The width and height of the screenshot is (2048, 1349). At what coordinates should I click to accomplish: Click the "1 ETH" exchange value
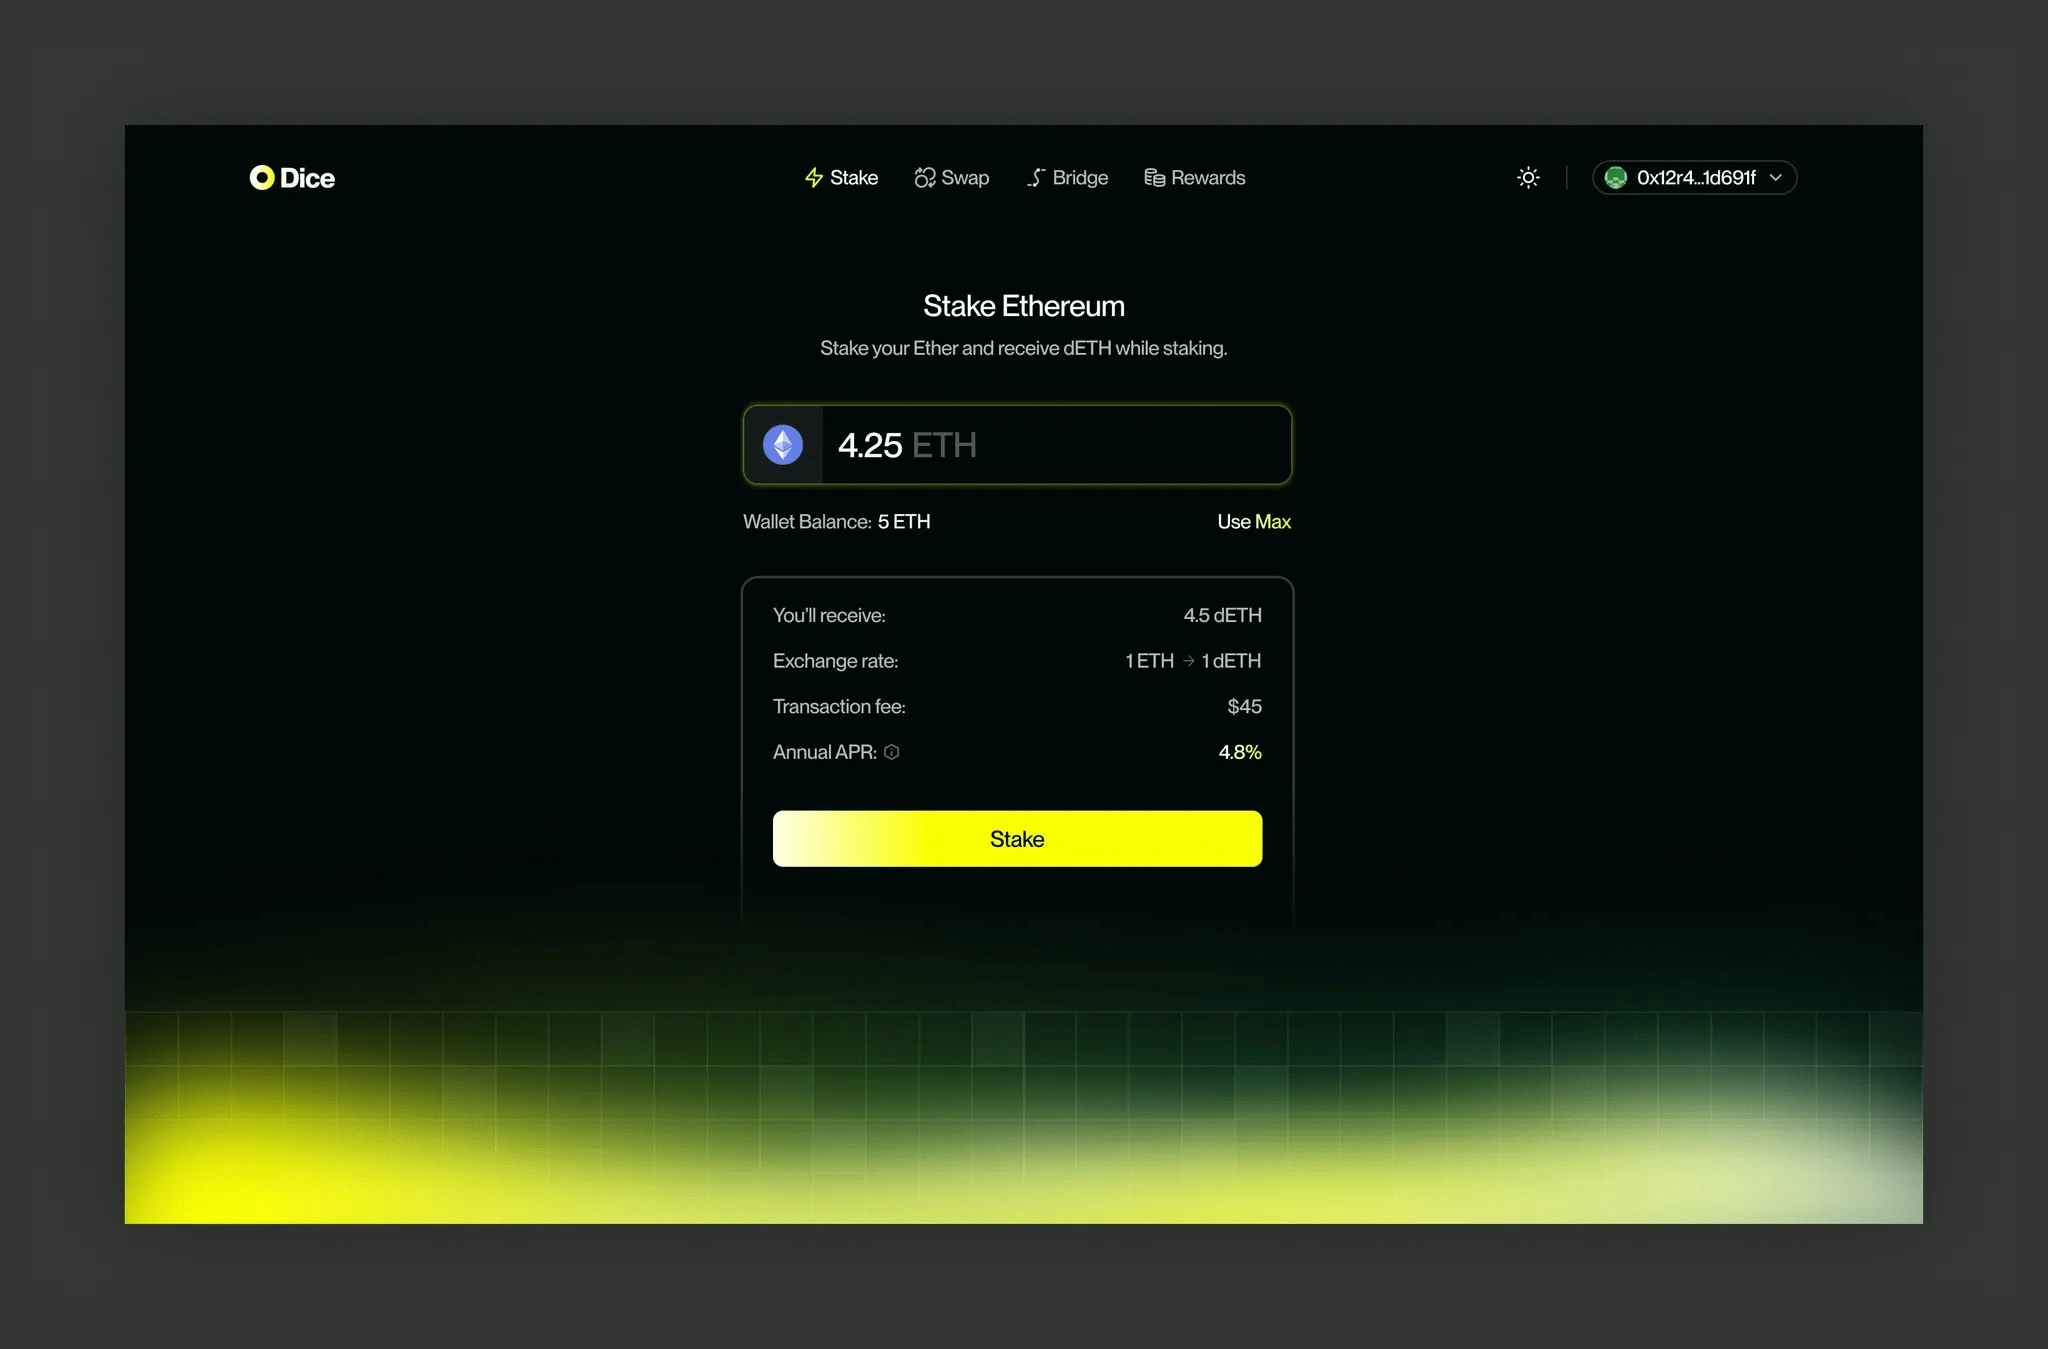pyautogui.click(x=1150, y=661)
